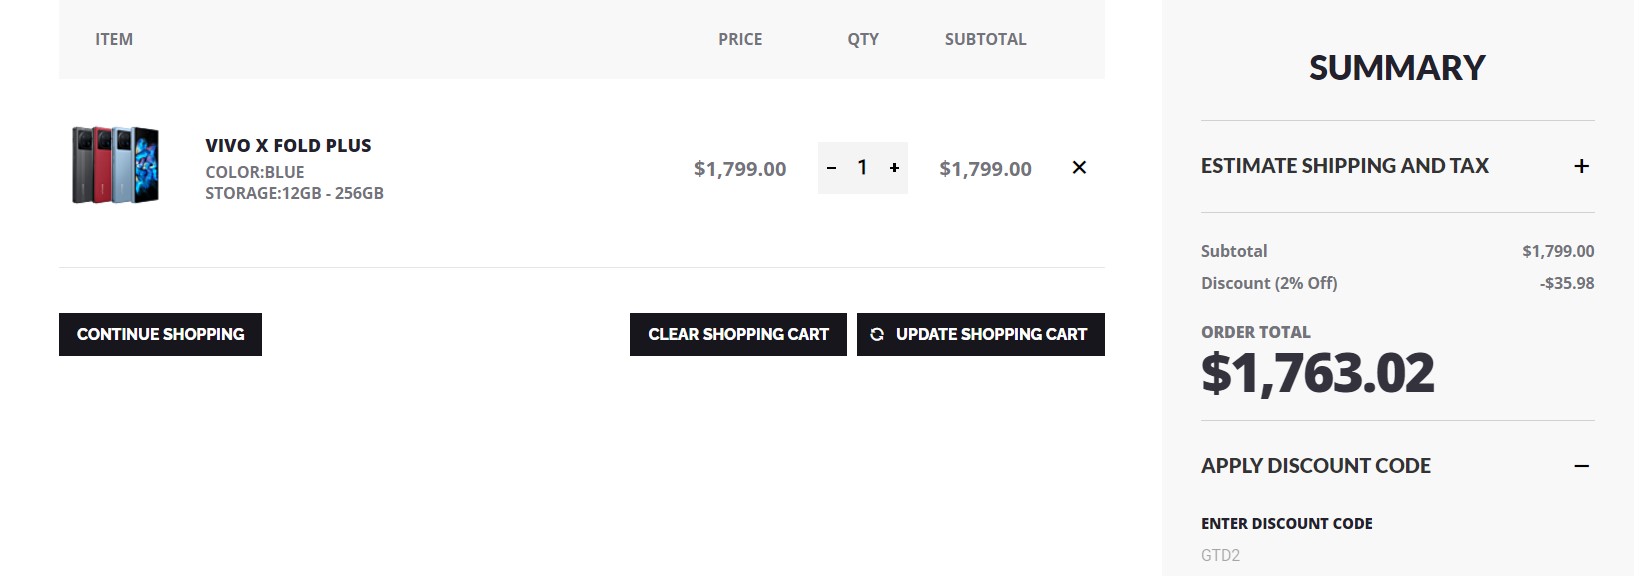Remove the item using the X icon

click(1079, 167)
